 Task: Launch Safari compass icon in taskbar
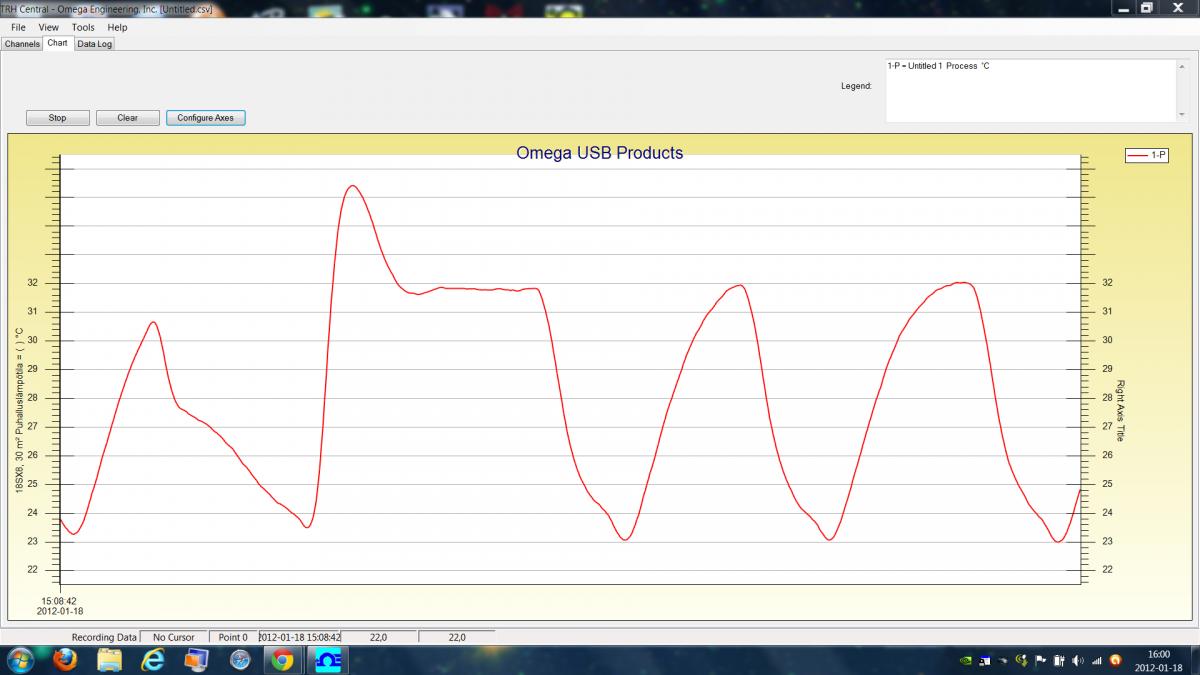click(239, 660)
